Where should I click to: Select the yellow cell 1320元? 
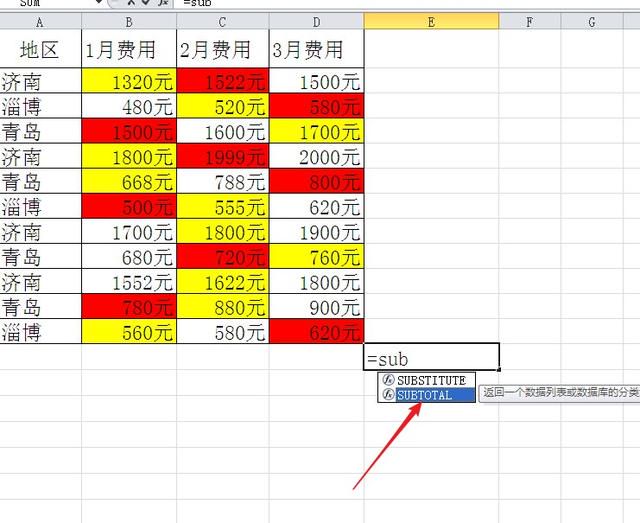(129, 81)
